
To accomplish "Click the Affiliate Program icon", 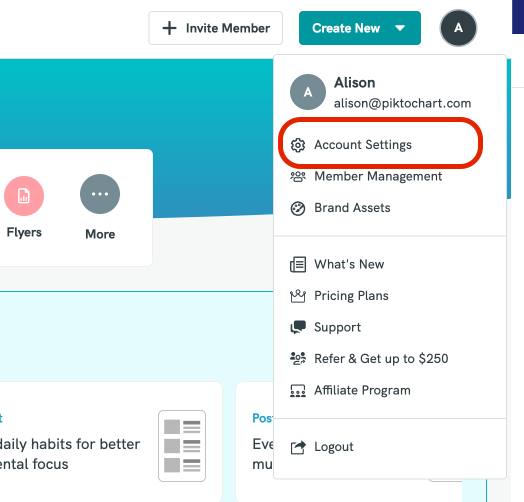I will [x=297, y=390].
